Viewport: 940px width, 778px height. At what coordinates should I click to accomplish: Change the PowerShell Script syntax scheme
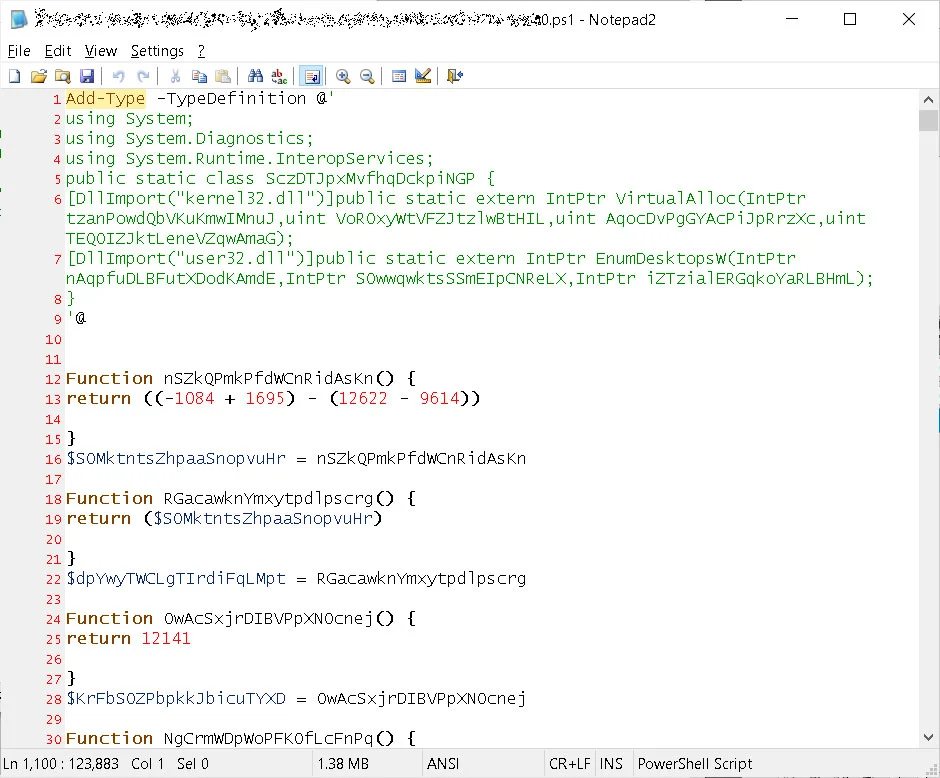click(x=694, y=763)
